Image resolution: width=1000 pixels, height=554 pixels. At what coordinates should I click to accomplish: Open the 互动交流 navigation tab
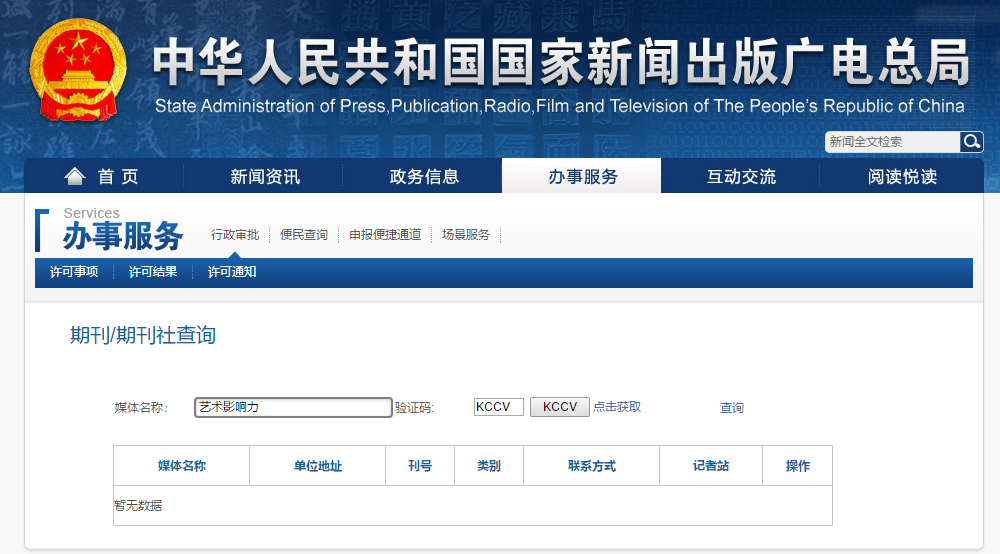pyautogui.click(x=741, y=177)
